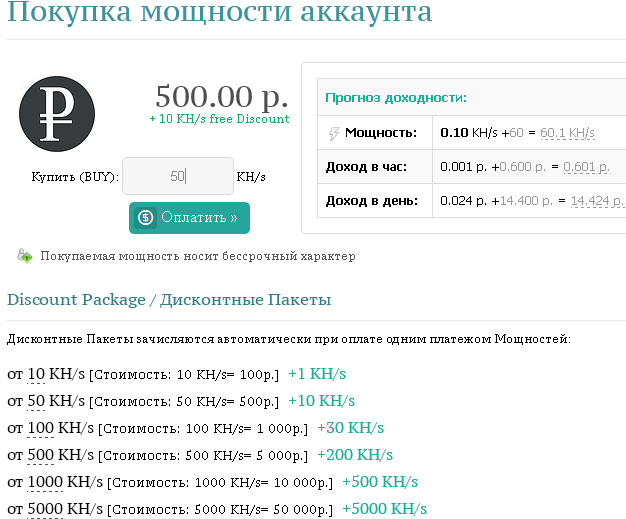Click the 1000 KH/s discount package link
This screenshot has width=626, height=519.
click(x=45, y=482)
